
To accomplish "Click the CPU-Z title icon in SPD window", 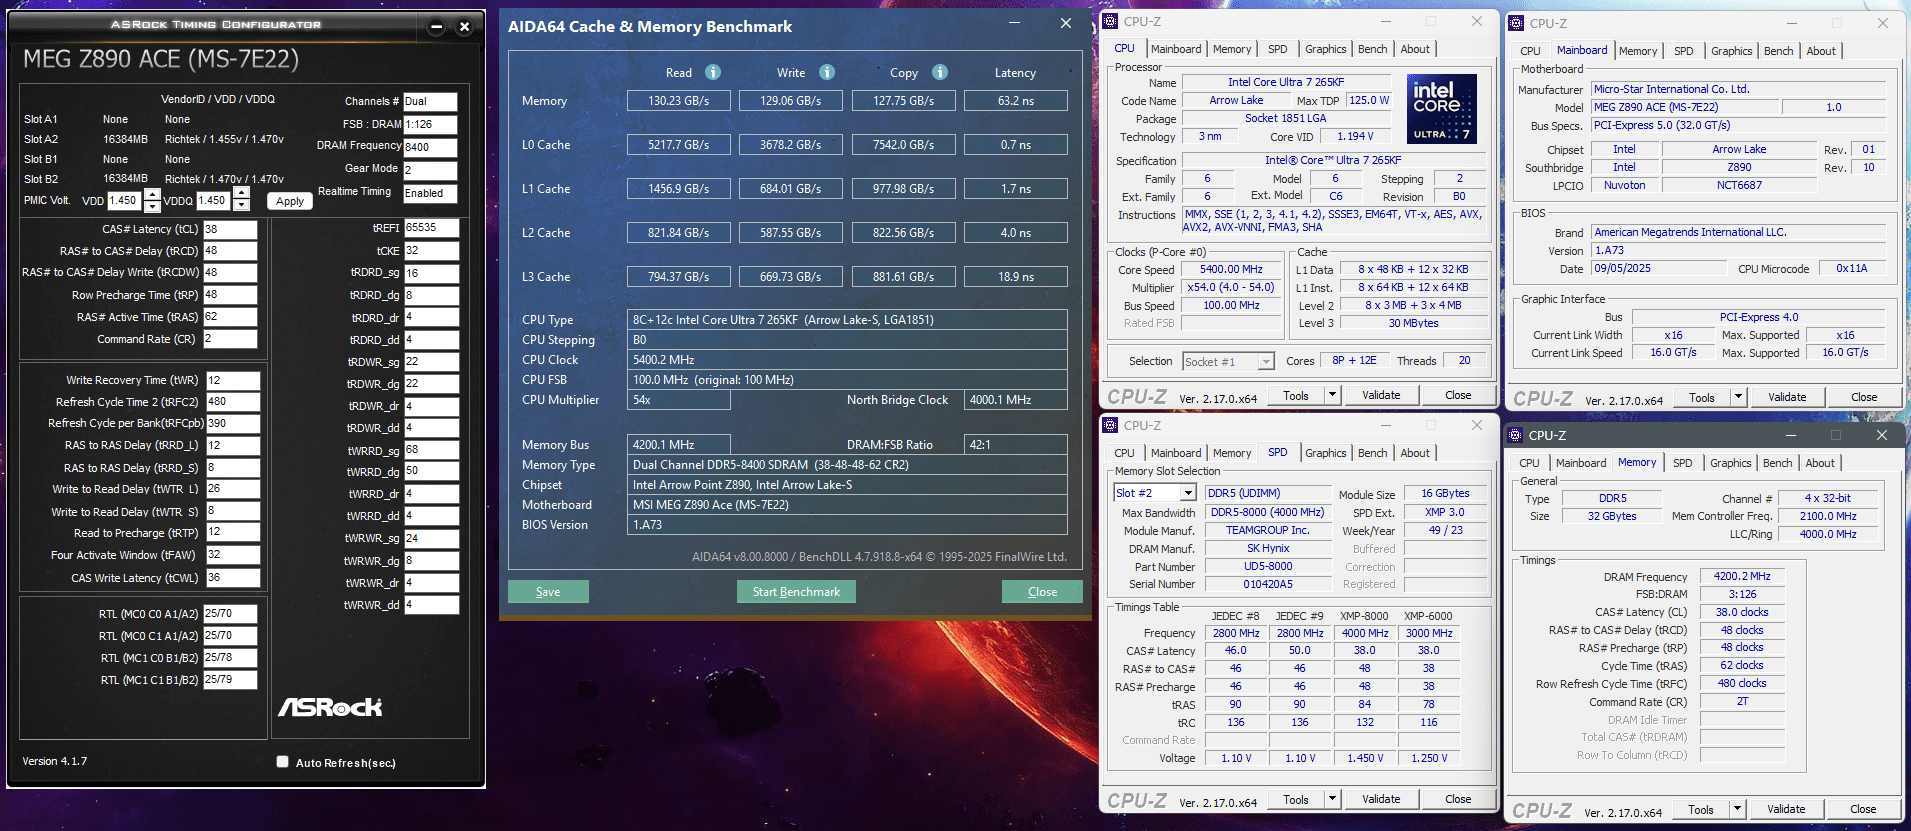I will point(1110,425).
